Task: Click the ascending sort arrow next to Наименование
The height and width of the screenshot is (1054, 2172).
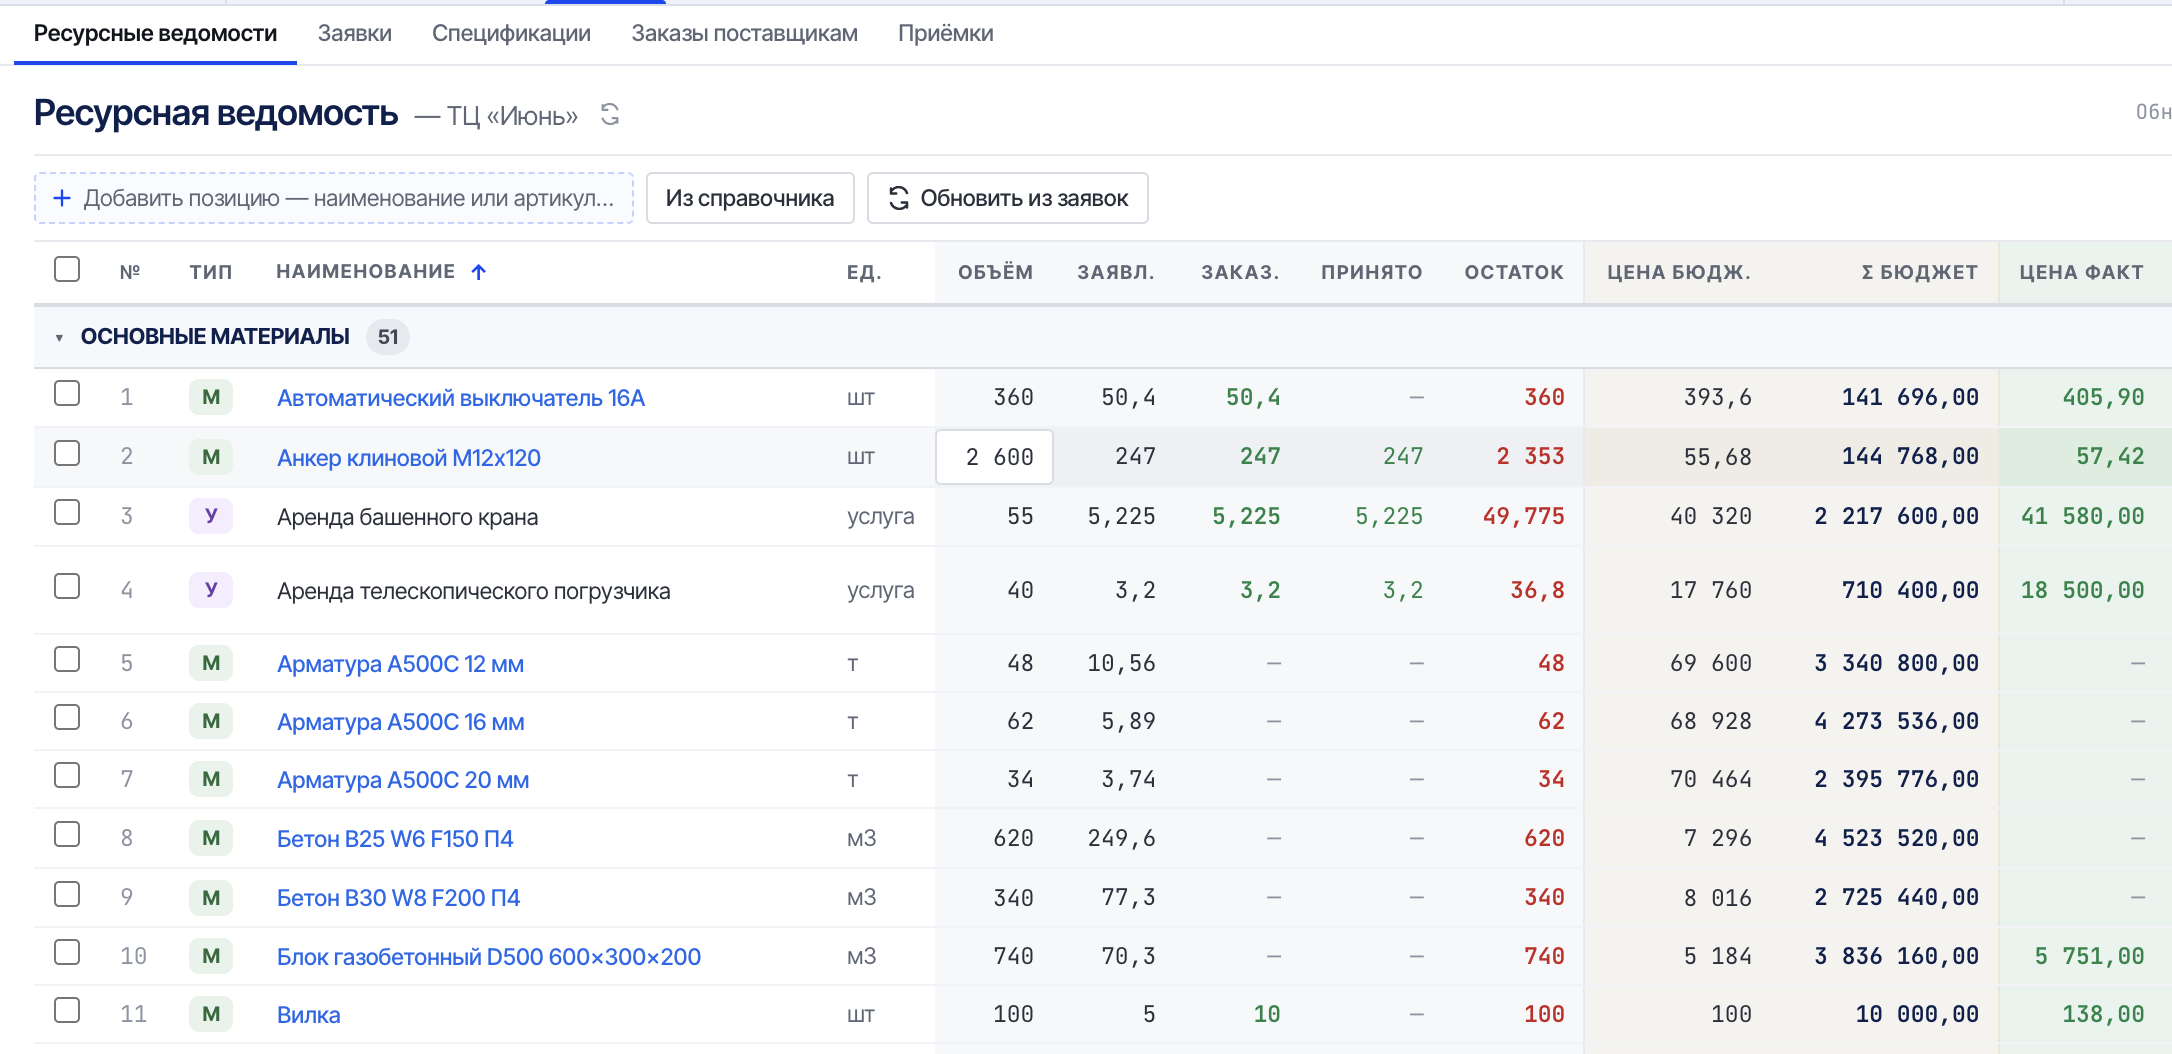Action: (x=479, y=272)
